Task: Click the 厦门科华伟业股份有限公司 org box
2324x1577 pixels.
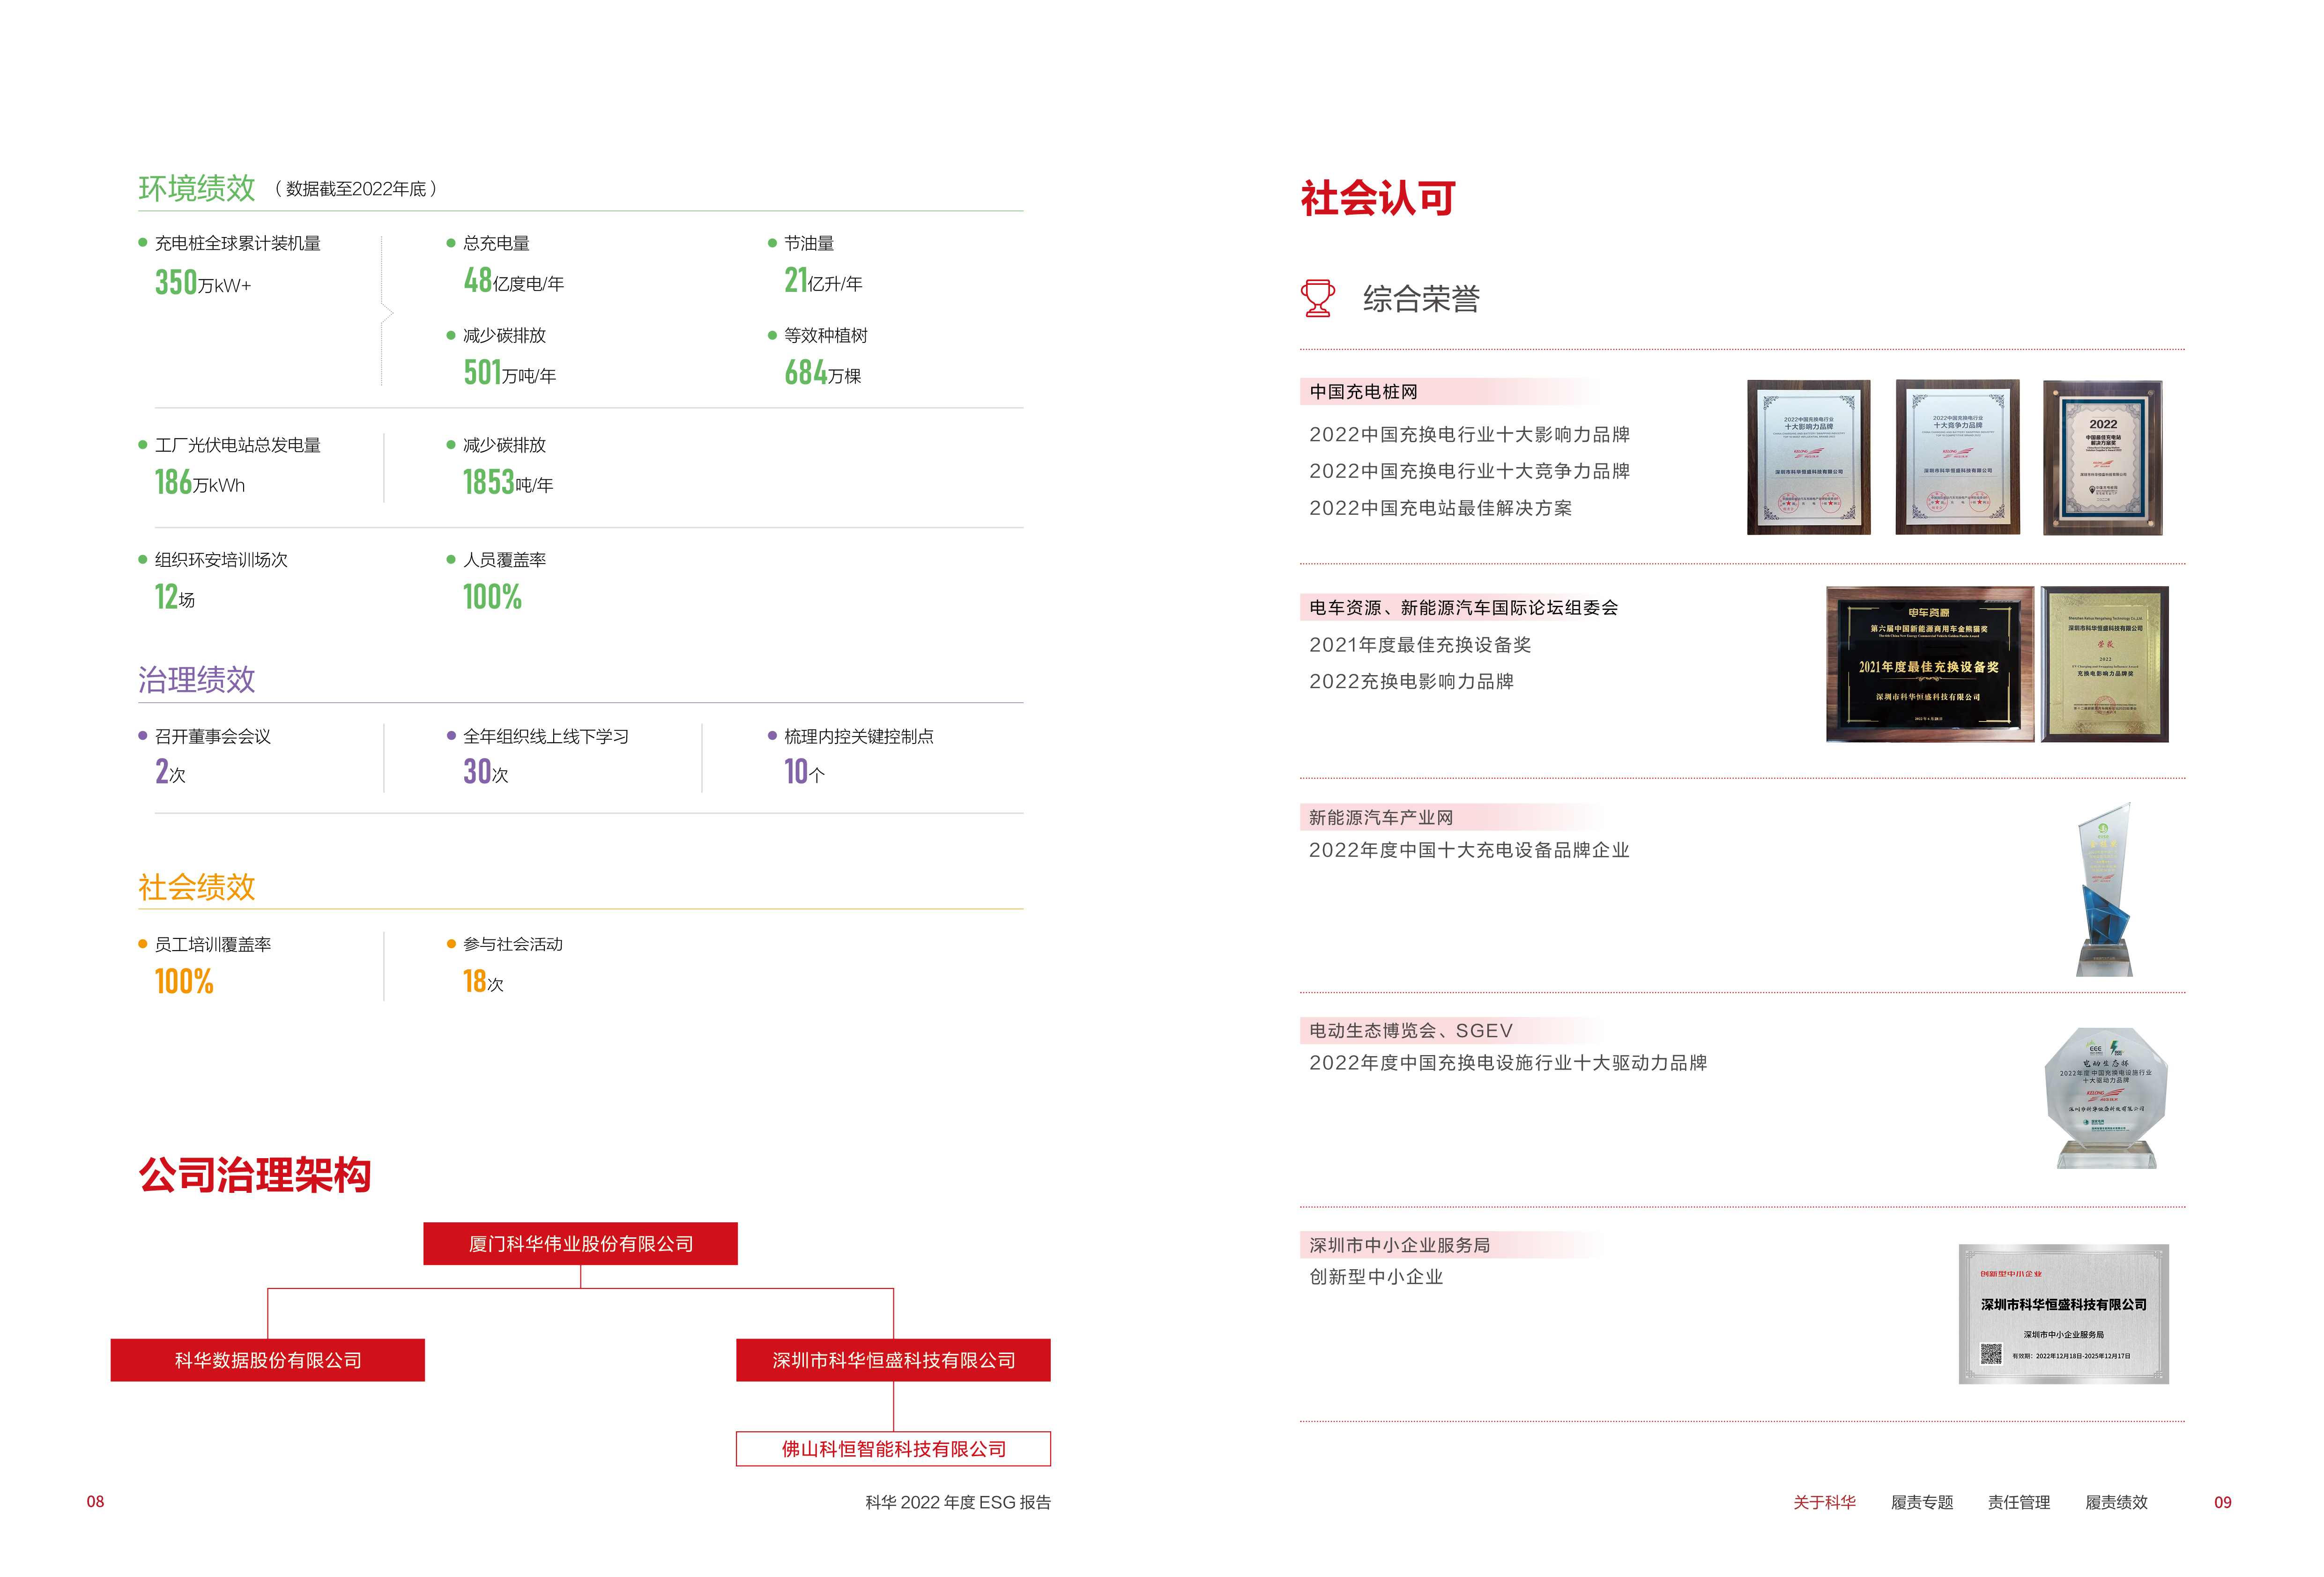Action: pos(580,1243)
